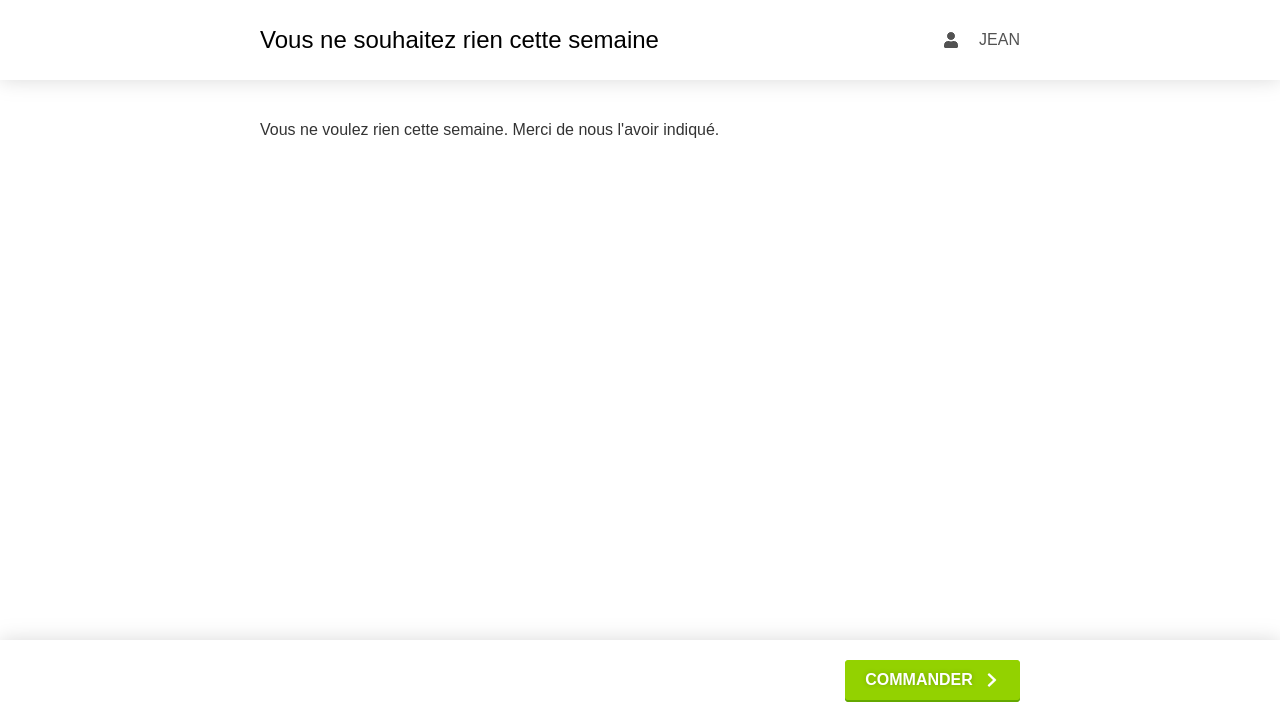This screenshot has height=720, width=1280.
Task: Open profile via the account icon
Action: (x=951, y=40)
